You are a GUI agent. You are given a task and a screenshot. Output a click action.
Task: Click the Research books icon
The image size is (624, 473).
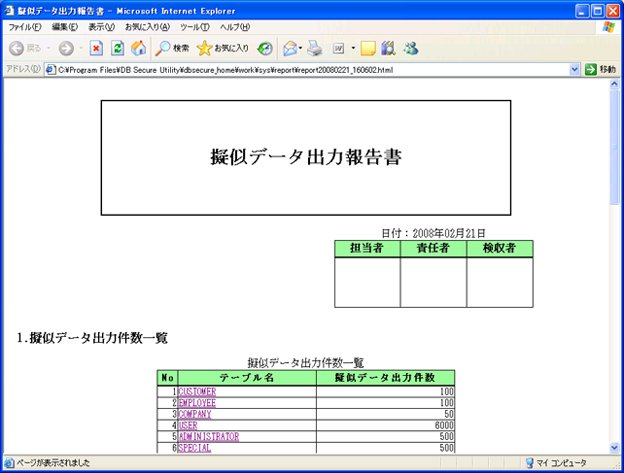(388, 49)
